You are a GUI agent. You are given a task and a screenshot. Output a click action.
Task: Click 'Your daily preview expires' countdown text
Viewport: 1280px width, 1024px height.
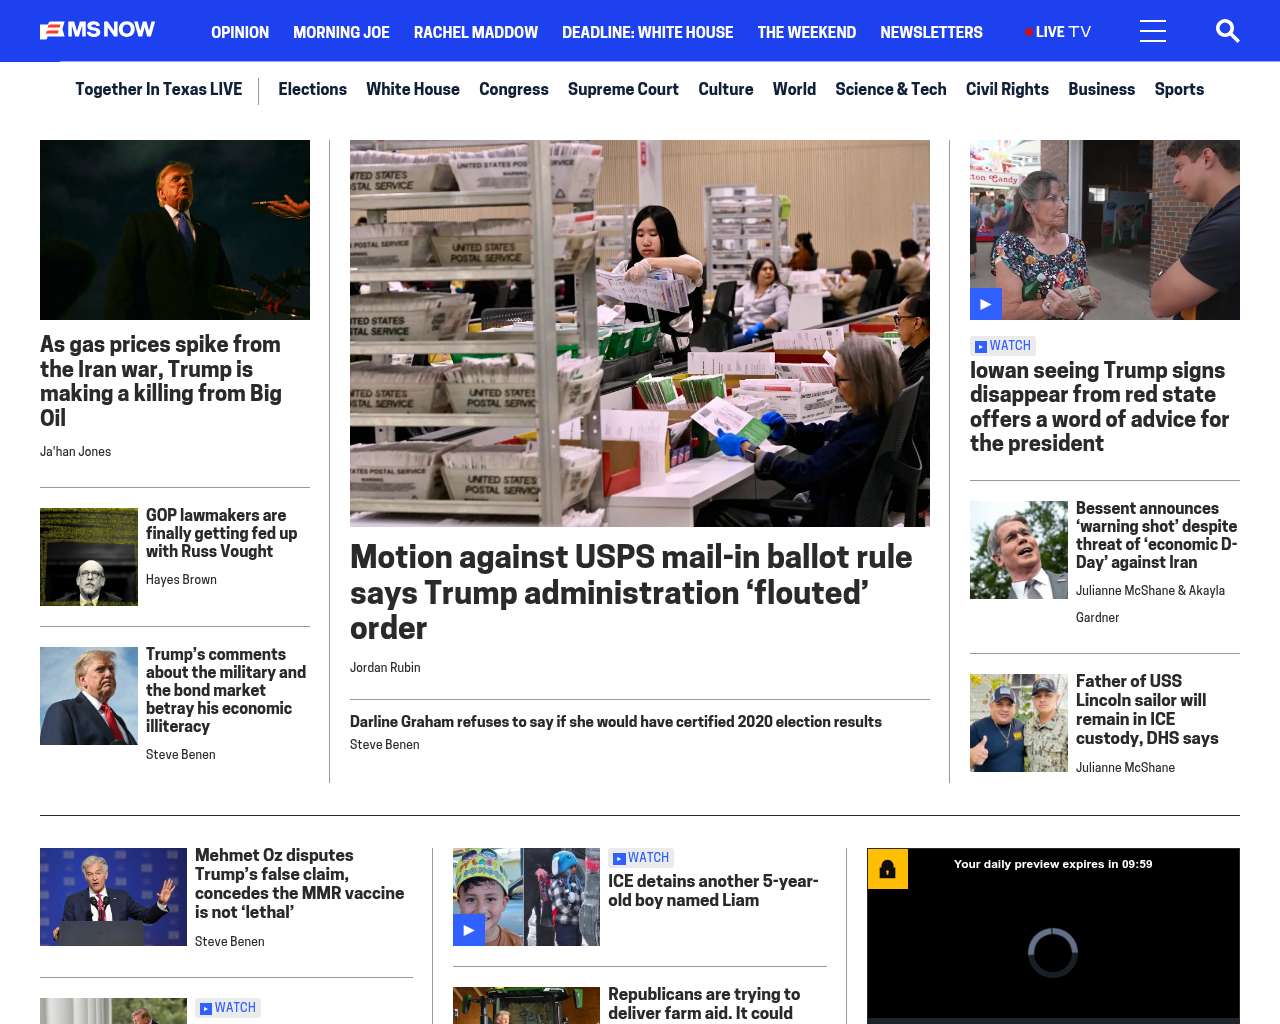pos(1053,864)
